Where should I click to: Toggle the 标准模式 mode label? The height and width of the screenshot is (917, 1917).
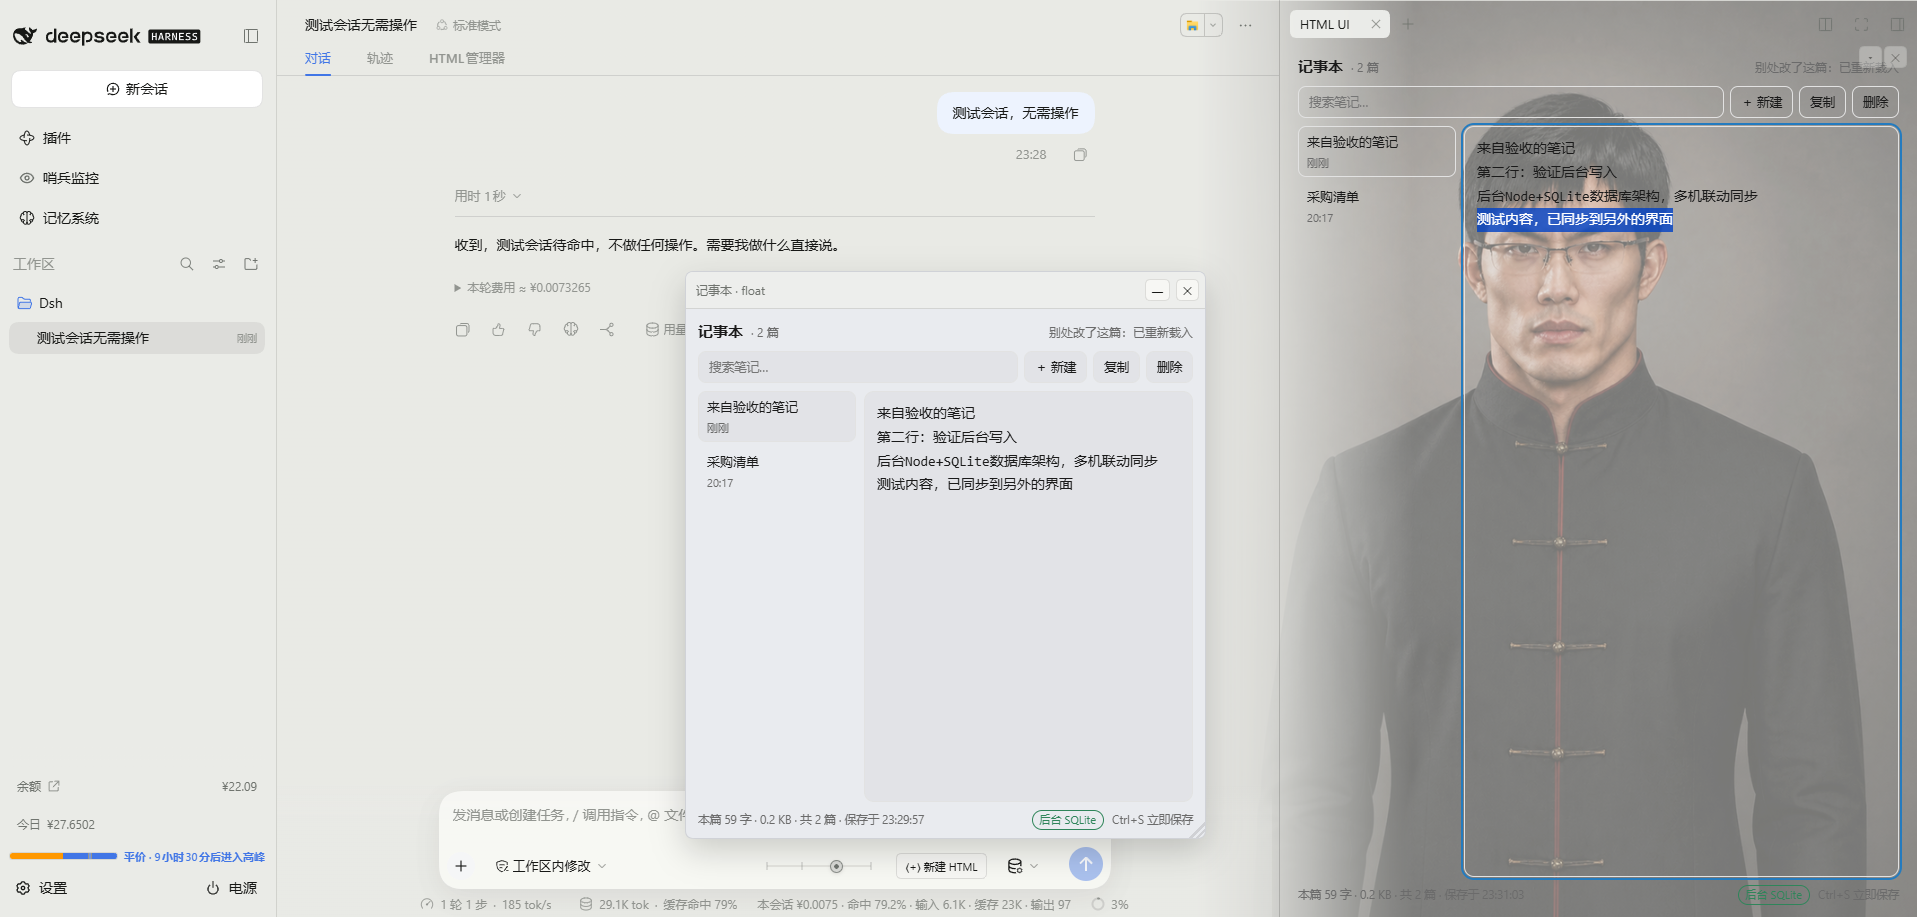pos(469,25)
